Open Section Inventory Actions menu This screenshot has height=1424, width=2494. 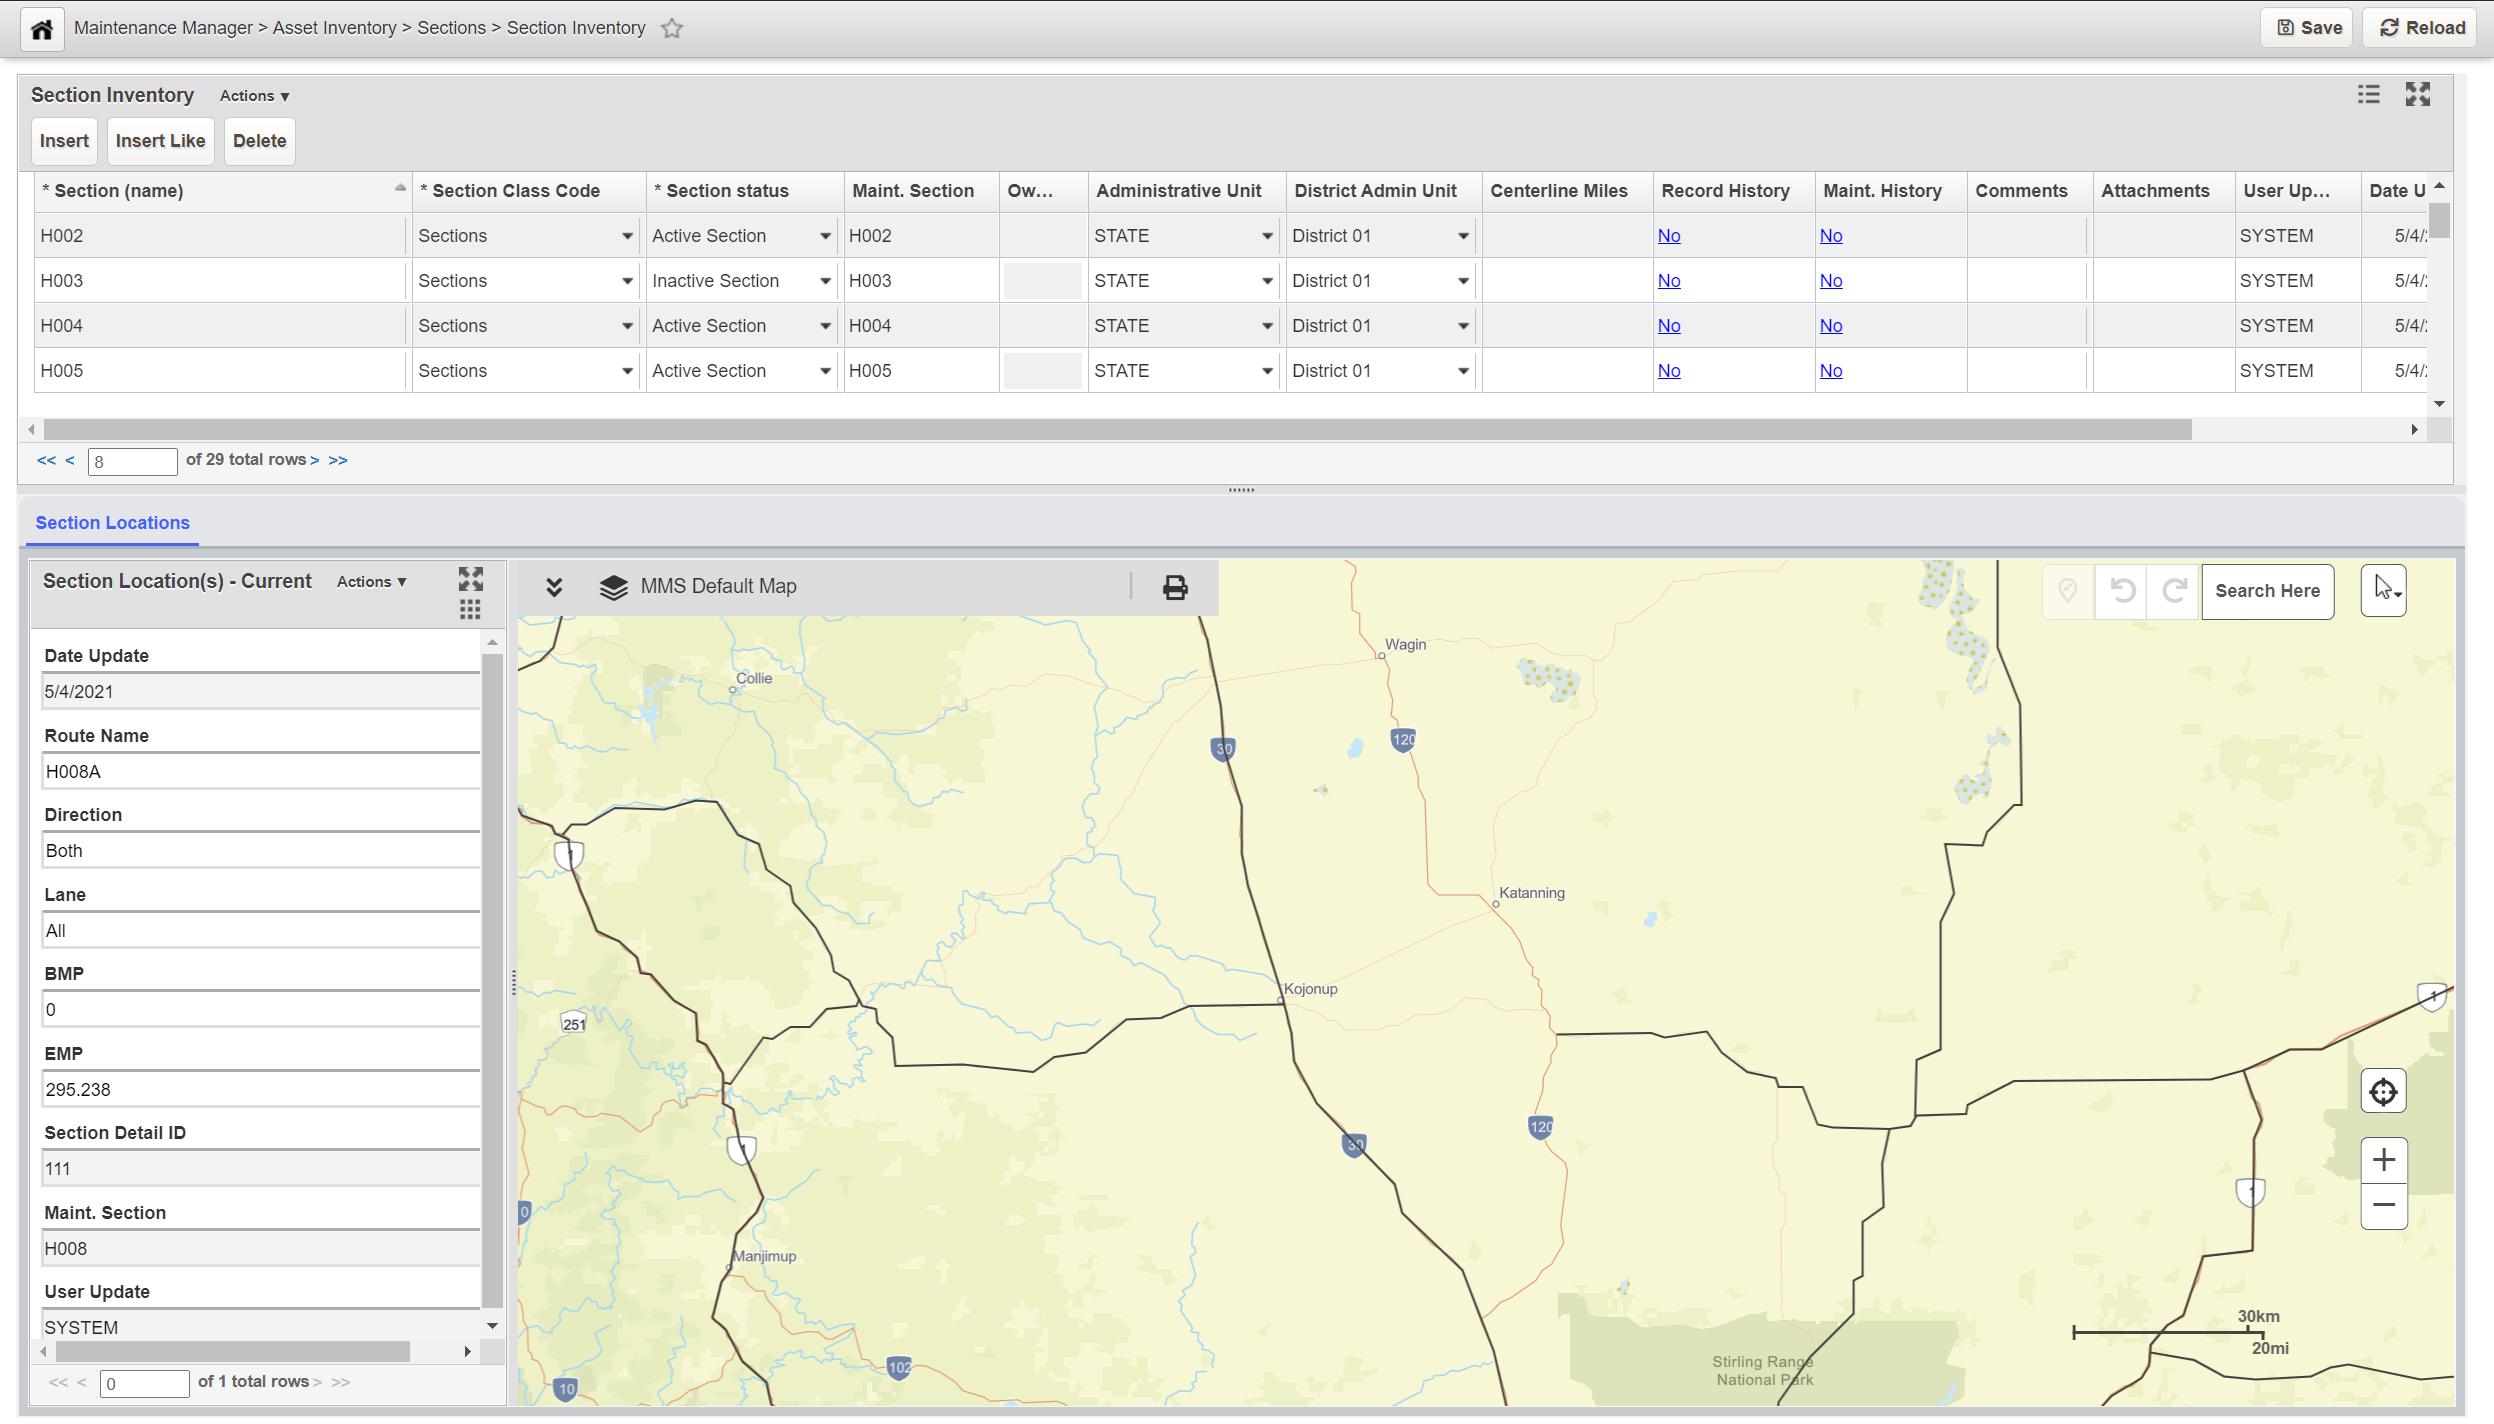254,96
